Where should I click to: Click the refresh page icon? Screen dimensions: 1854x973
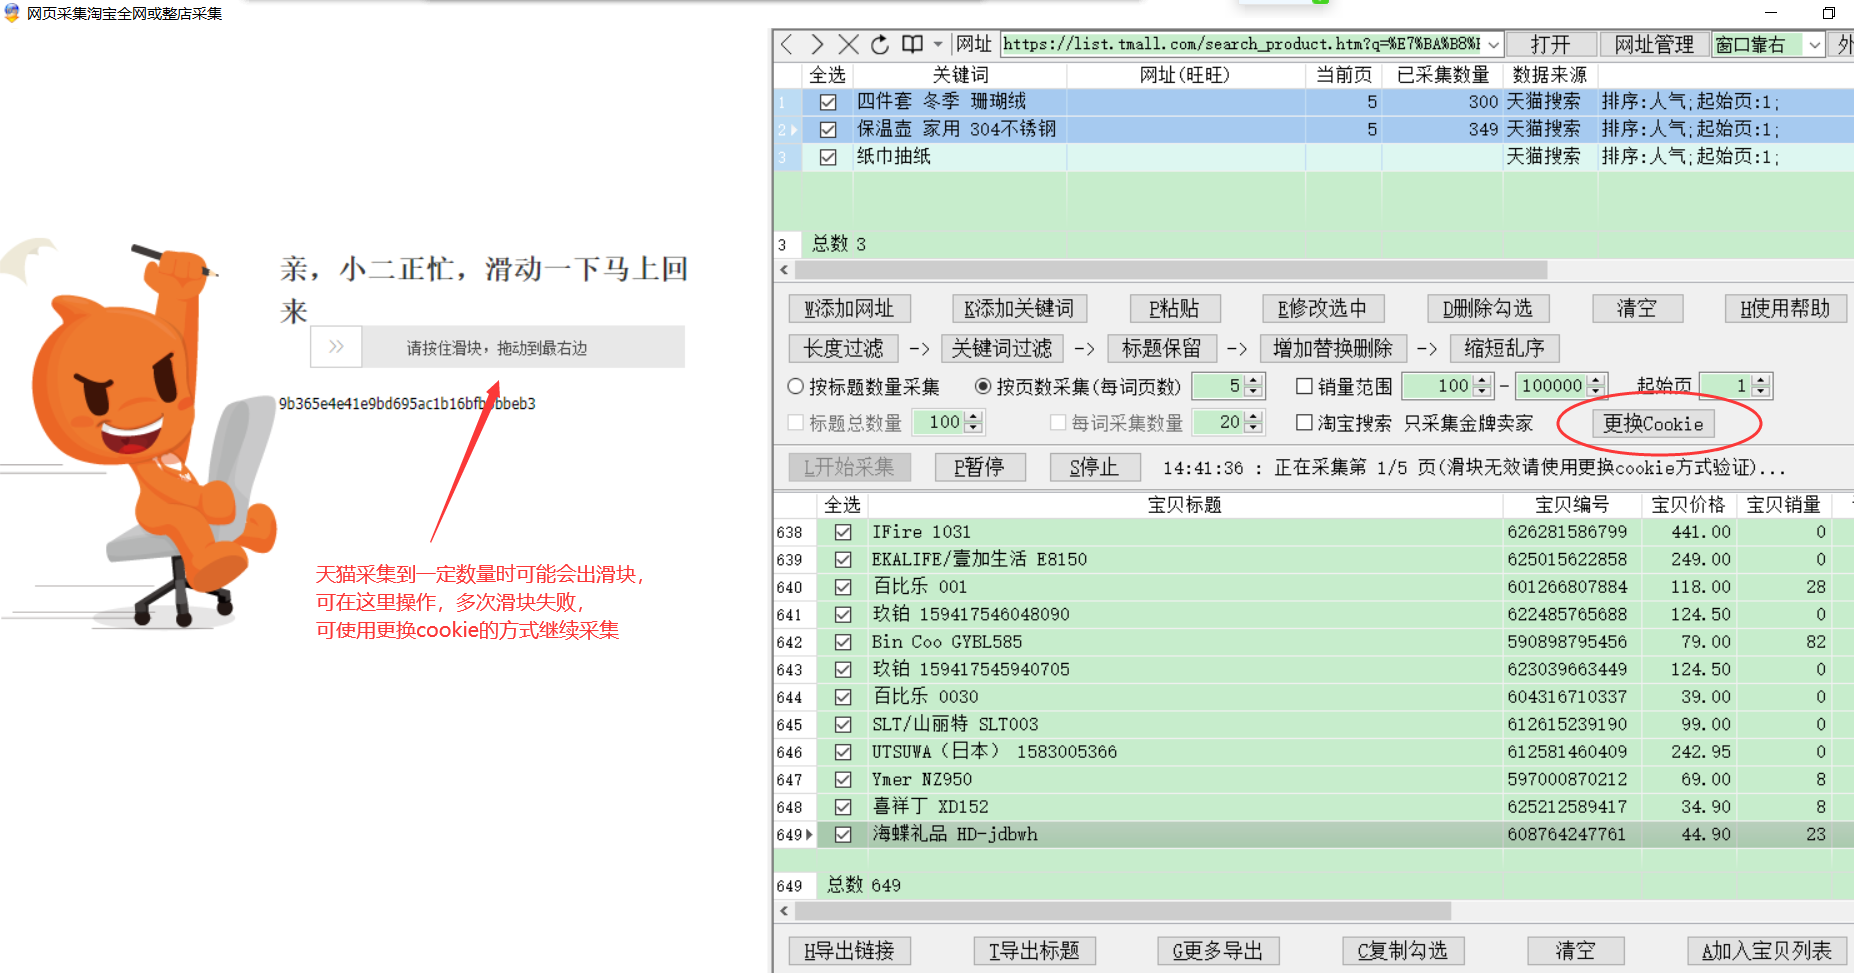[880, 44]
